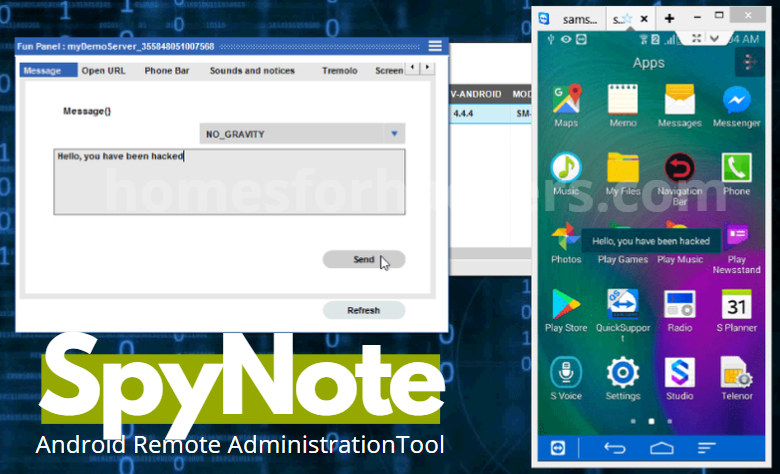The image size is (780, 474).
Task: Click the Refresh button
Action: 364,310
